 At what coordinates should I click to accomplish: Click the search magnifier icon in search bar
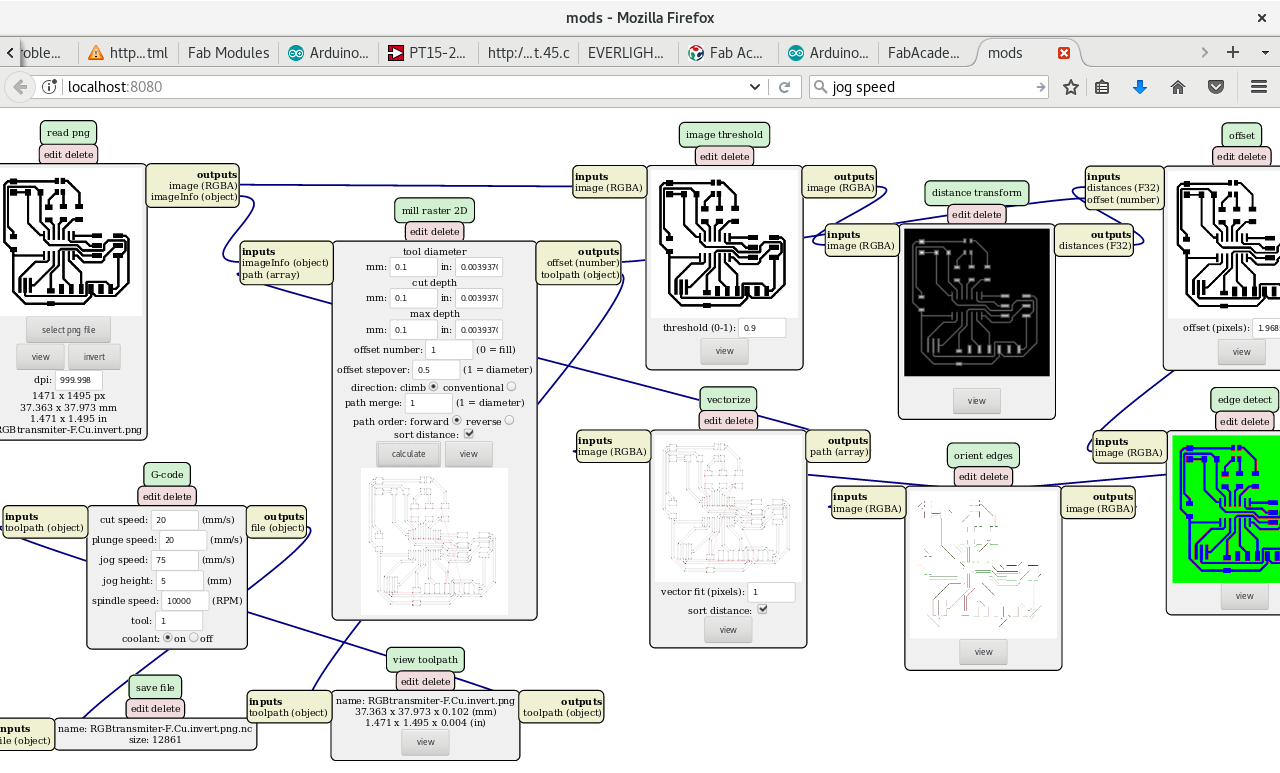pyautogui.click(x=822, y=87)
